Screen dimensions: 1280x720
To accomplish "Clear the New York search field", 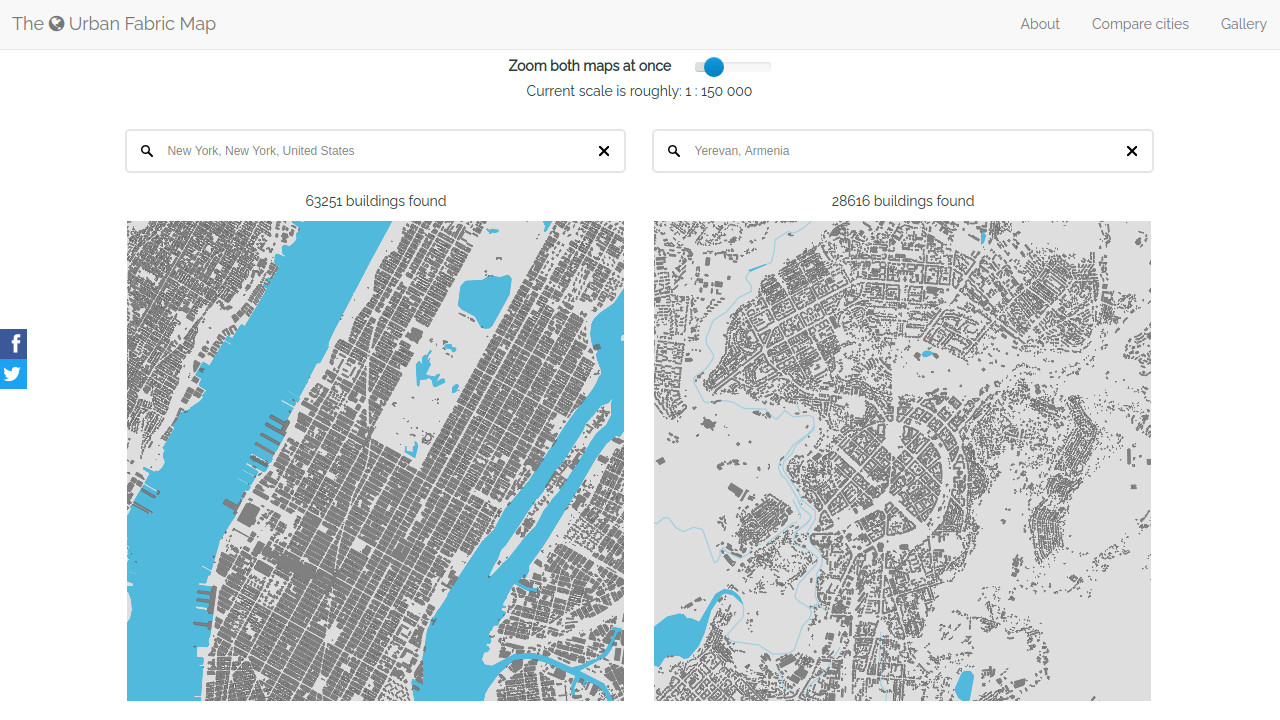I will point(604,151).
